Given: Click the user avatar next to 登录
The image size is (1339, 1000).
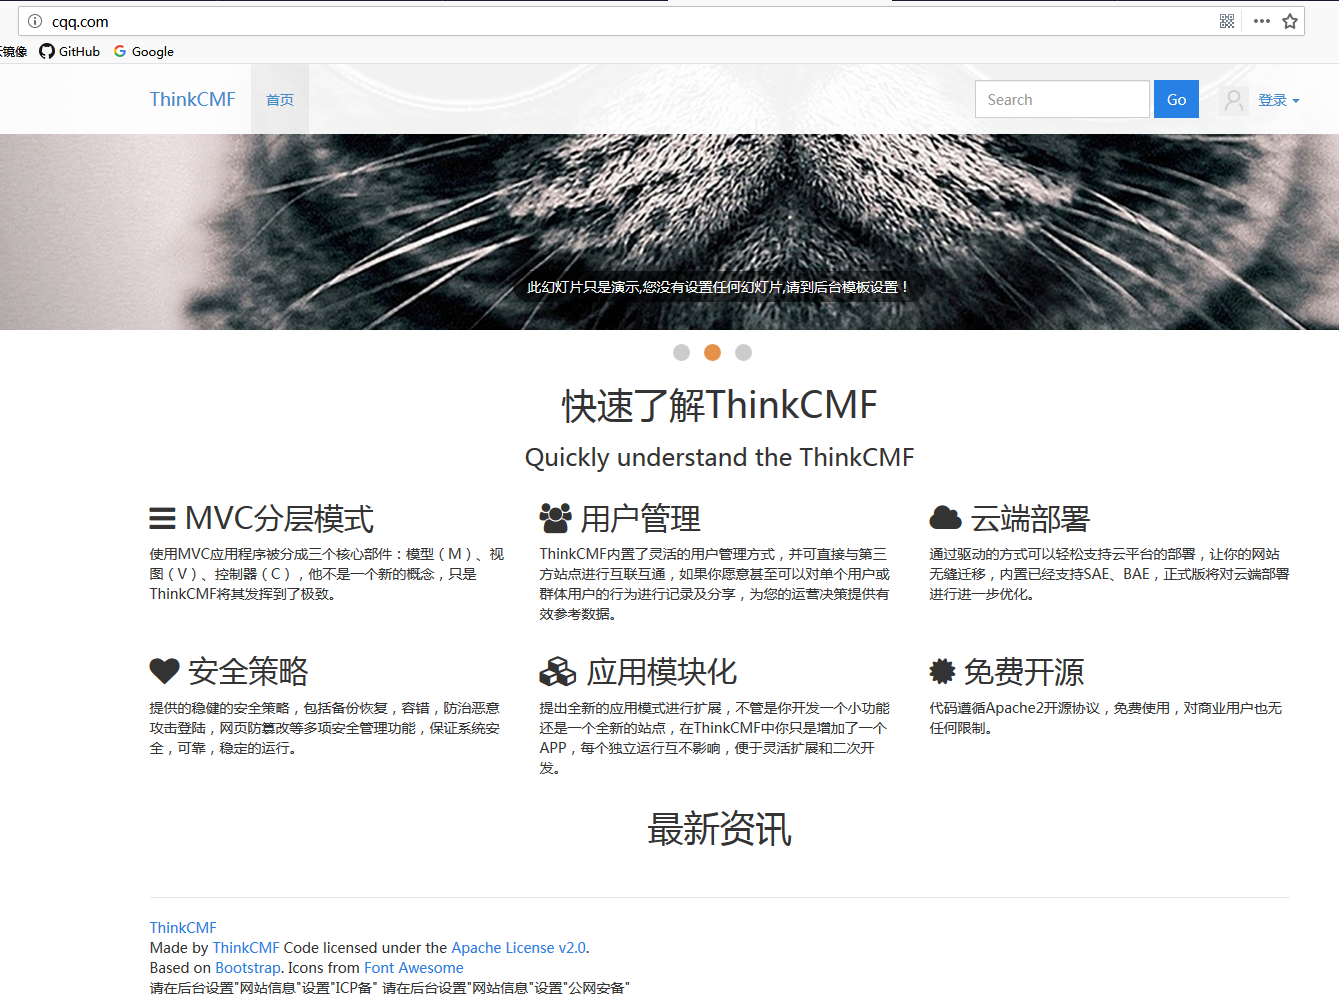Looking at the screenshot, I should (1232, 99).
